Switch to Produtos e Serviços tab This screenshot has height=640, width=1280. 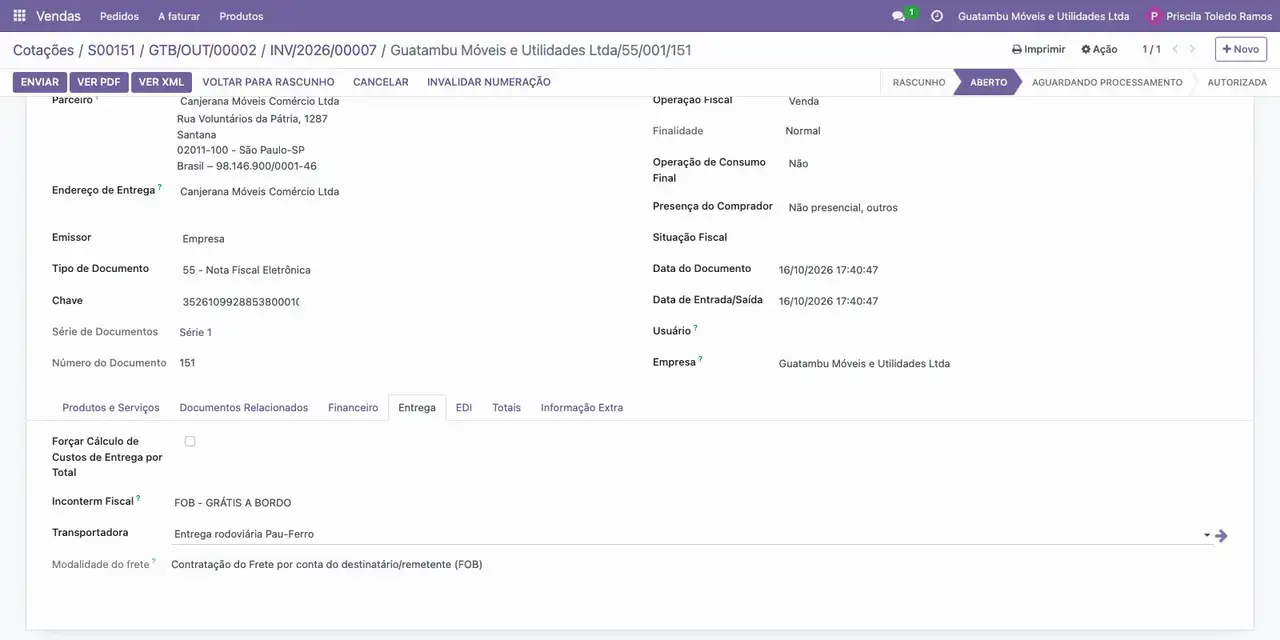coord(111,408)
